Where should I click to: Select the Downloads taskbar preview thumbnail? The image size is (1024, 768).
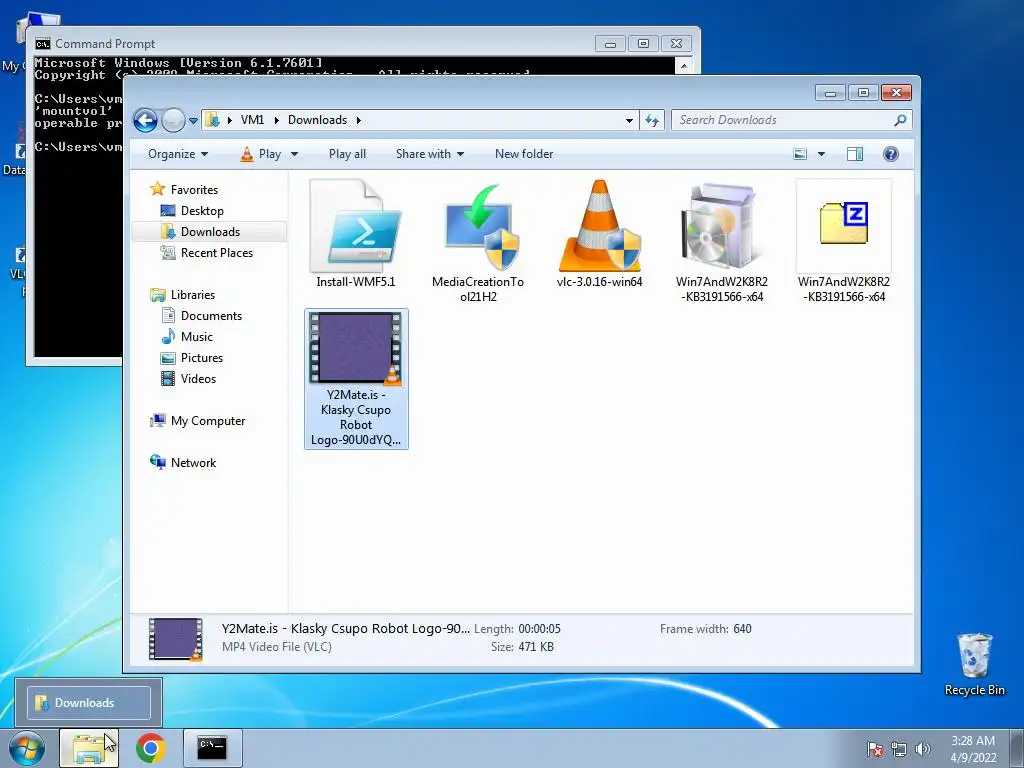pyautogui.click(x=89, y=703)
